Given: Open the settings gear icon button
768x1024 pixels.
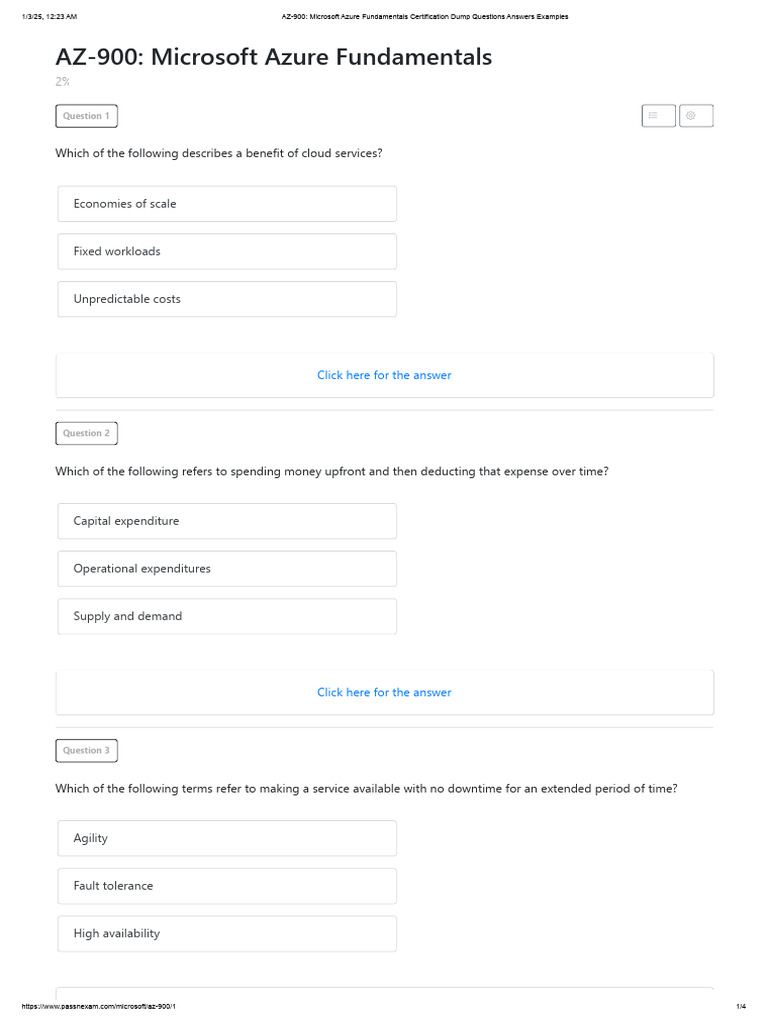Looking at the screenshot, I should 696,116.
